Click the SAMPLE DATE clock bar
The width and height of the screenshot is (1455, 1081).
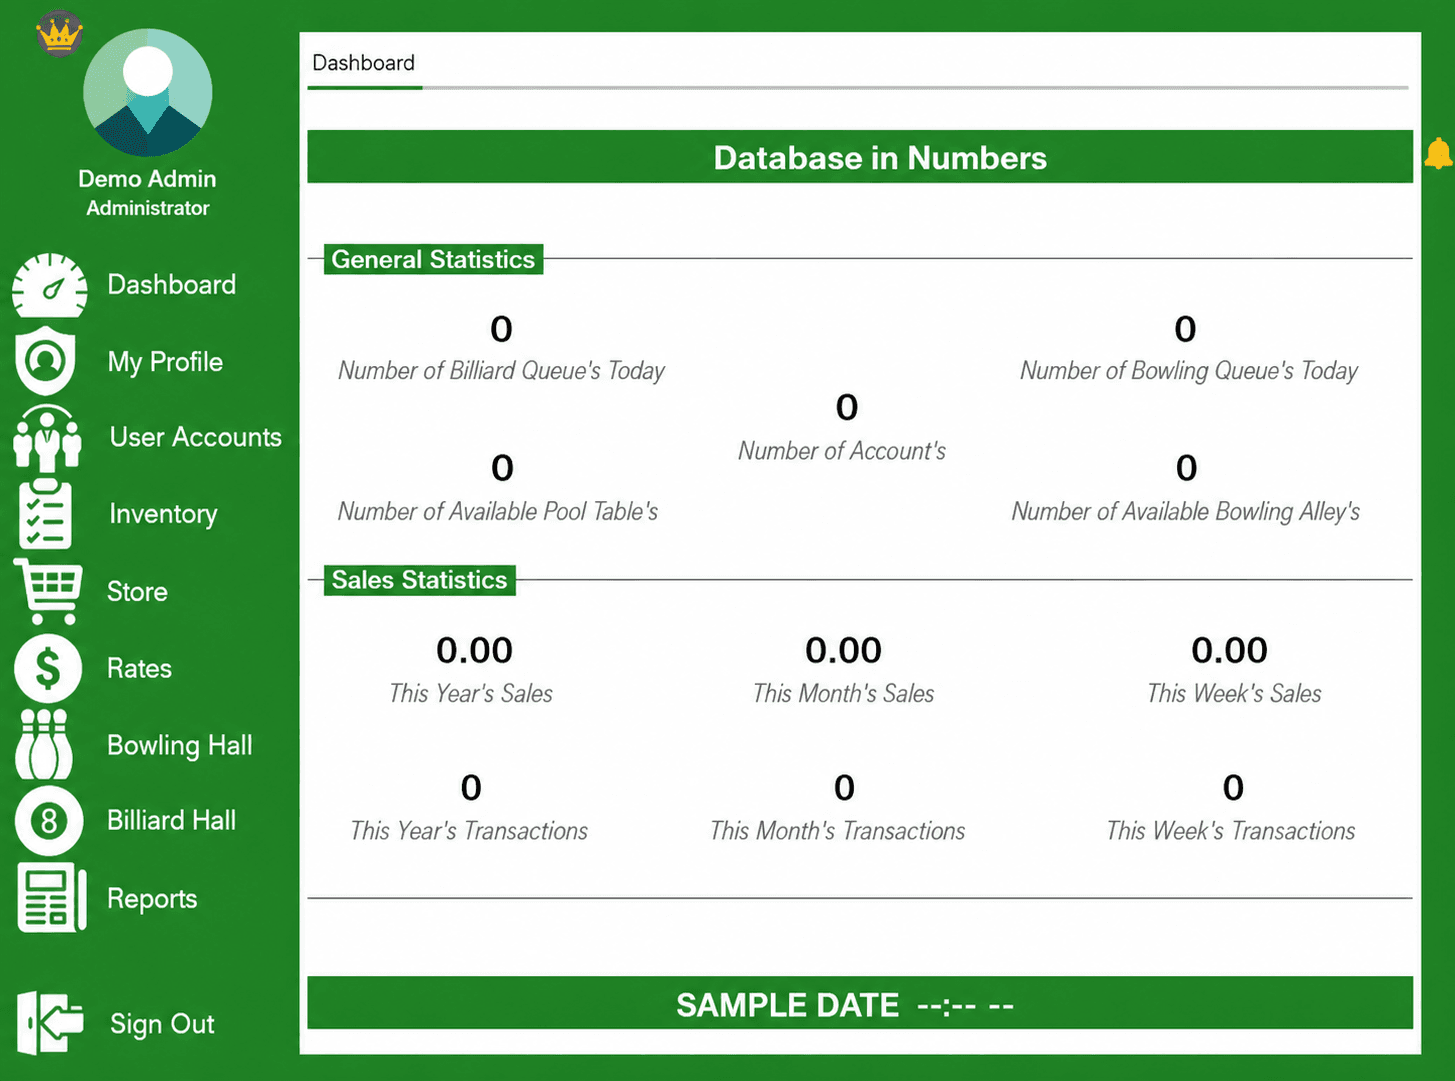[x=860, y=1003]
